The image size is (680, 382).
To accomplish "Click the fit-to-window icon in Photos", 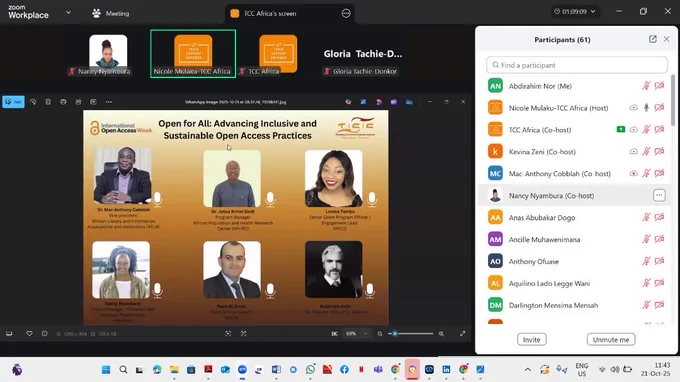I will tap(228, 333).
